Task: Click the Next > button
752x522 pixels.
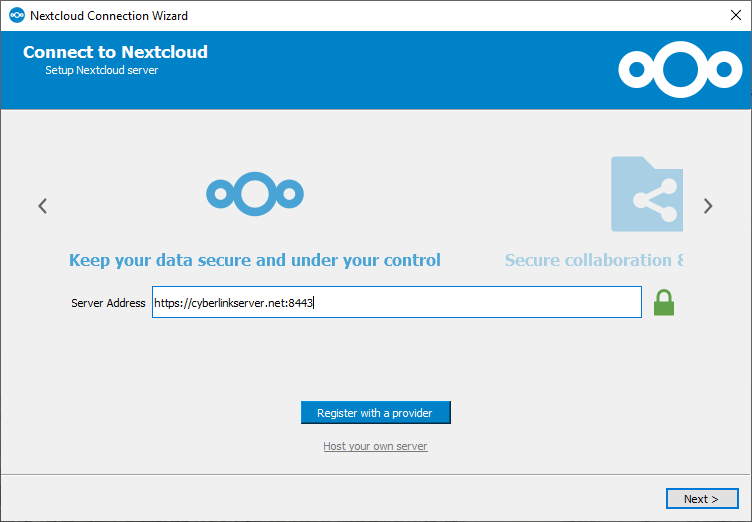Action: tap(702, 499)
